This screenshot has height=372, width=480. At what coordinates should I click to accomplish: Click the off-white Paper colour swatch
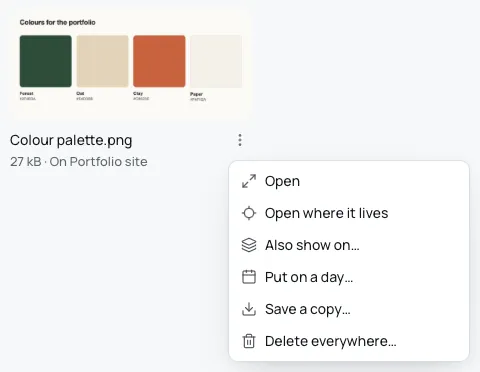216,61
